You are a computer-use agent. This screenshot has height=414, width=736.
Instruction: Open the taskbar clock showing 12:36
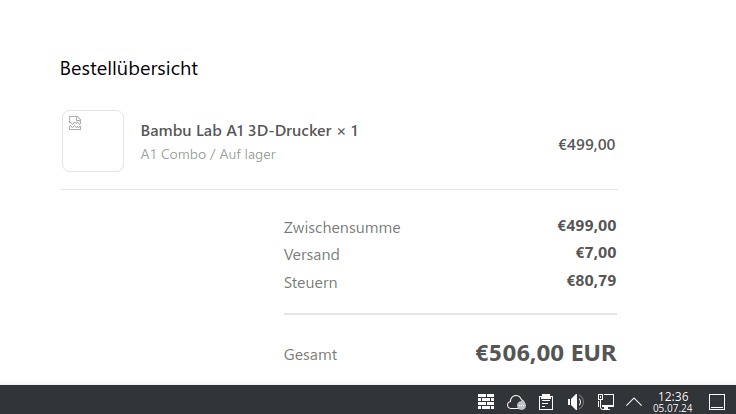point(672,401)
